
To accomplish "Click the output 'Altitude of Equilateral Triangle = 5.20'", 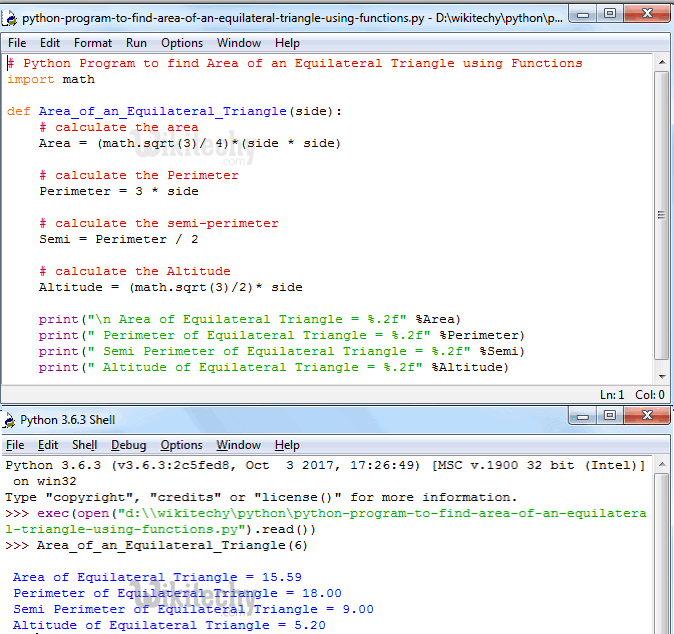I will 169,625.
